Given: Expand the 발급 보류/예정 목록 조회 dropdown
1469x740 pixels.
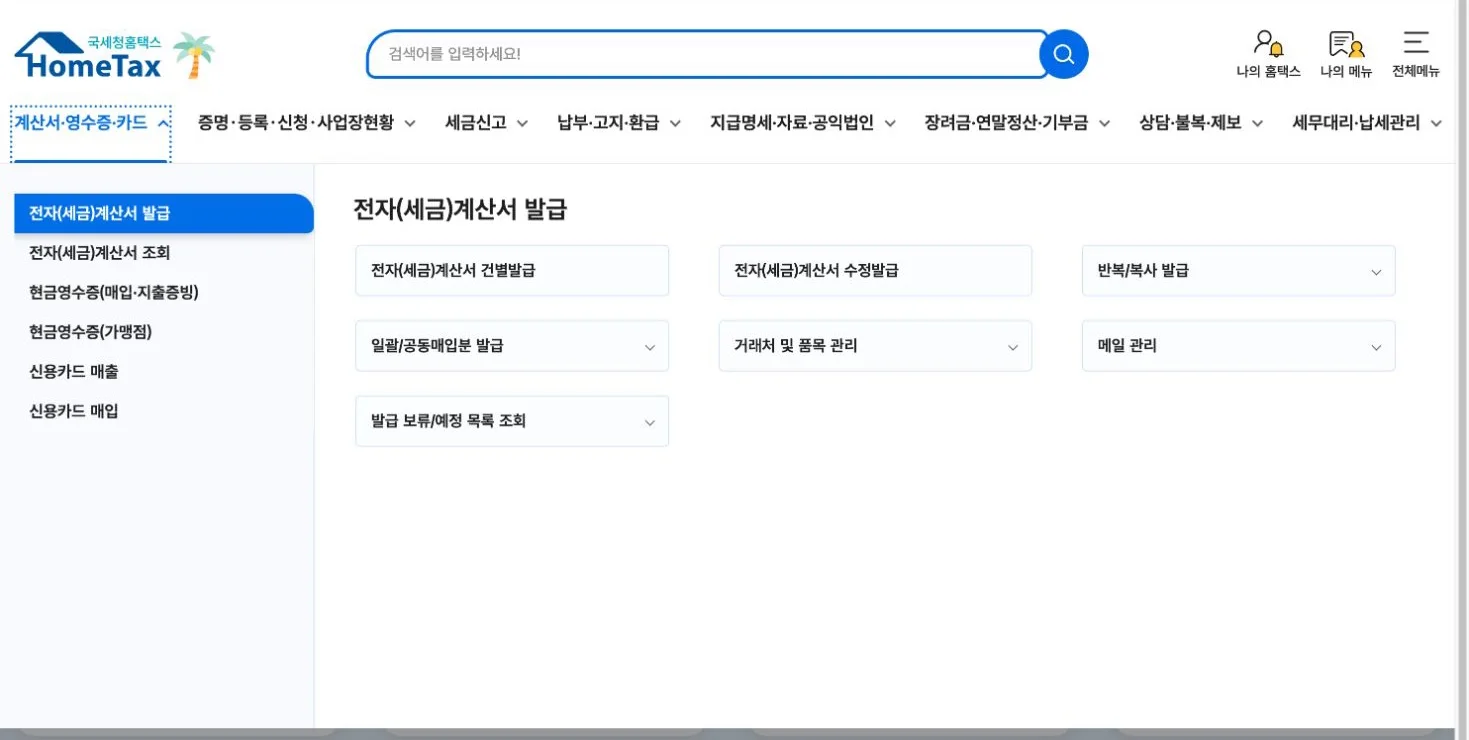Looking at the screenshot, I should 512,421.
